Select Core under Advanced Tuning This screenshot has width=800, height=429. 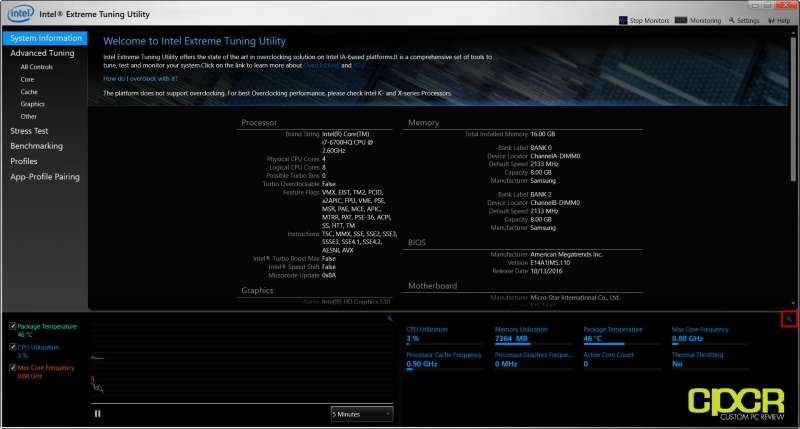(x=28, y=80)
